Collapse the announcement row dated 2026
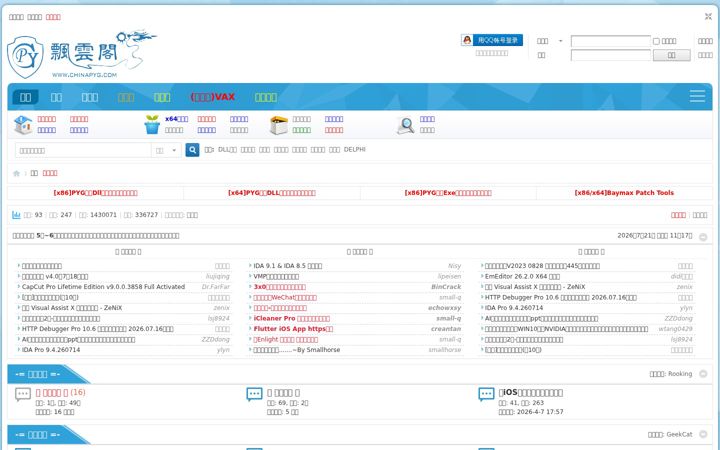Screen dimensions: 720x450 coord(703,237)
